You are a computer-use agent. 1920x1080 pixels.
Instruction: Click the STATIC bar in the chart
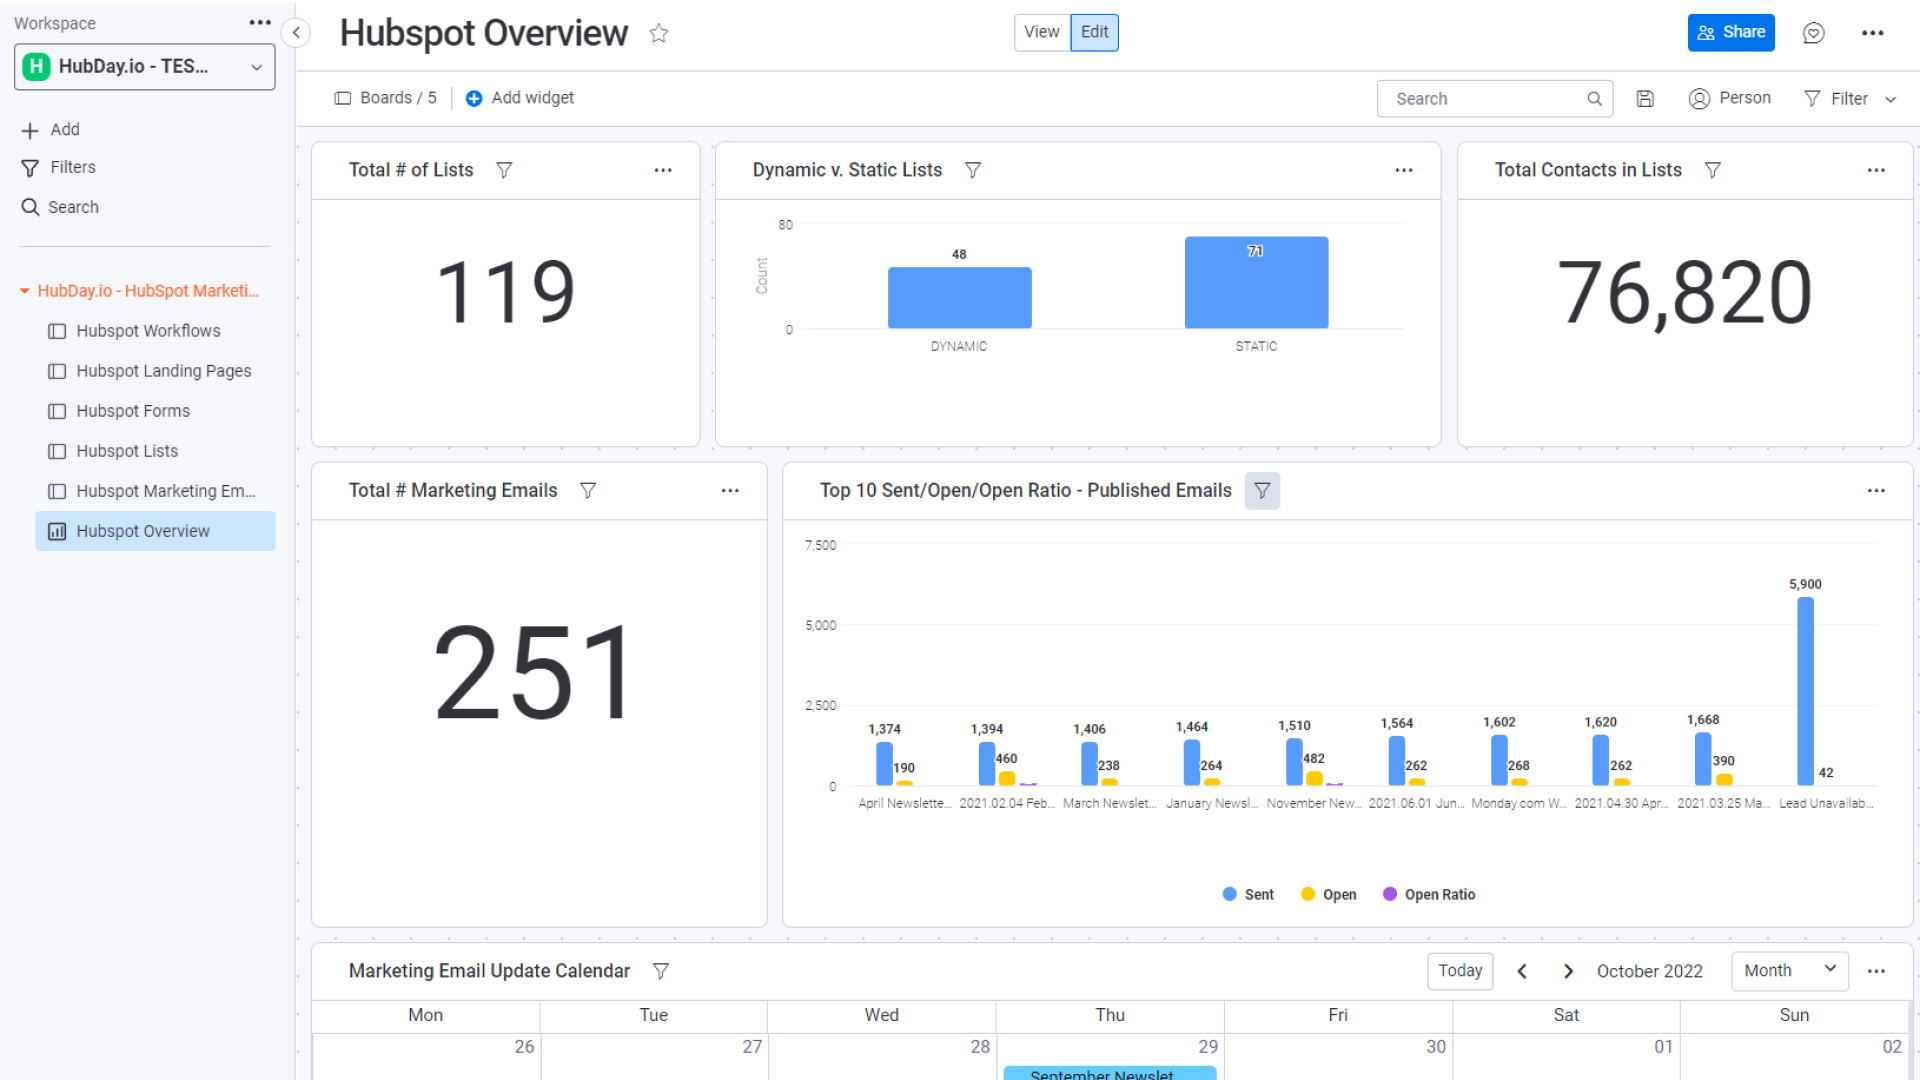(1256, 282)
